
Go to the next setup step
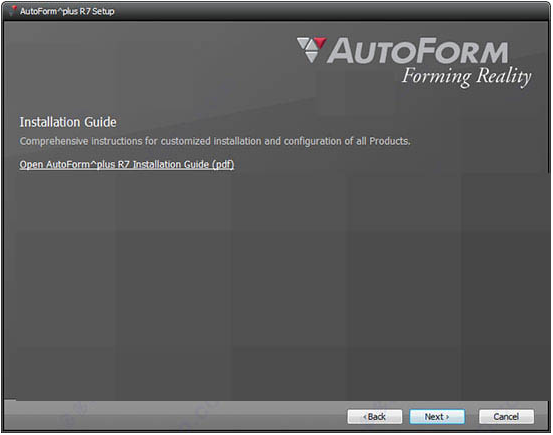[437, 417]
